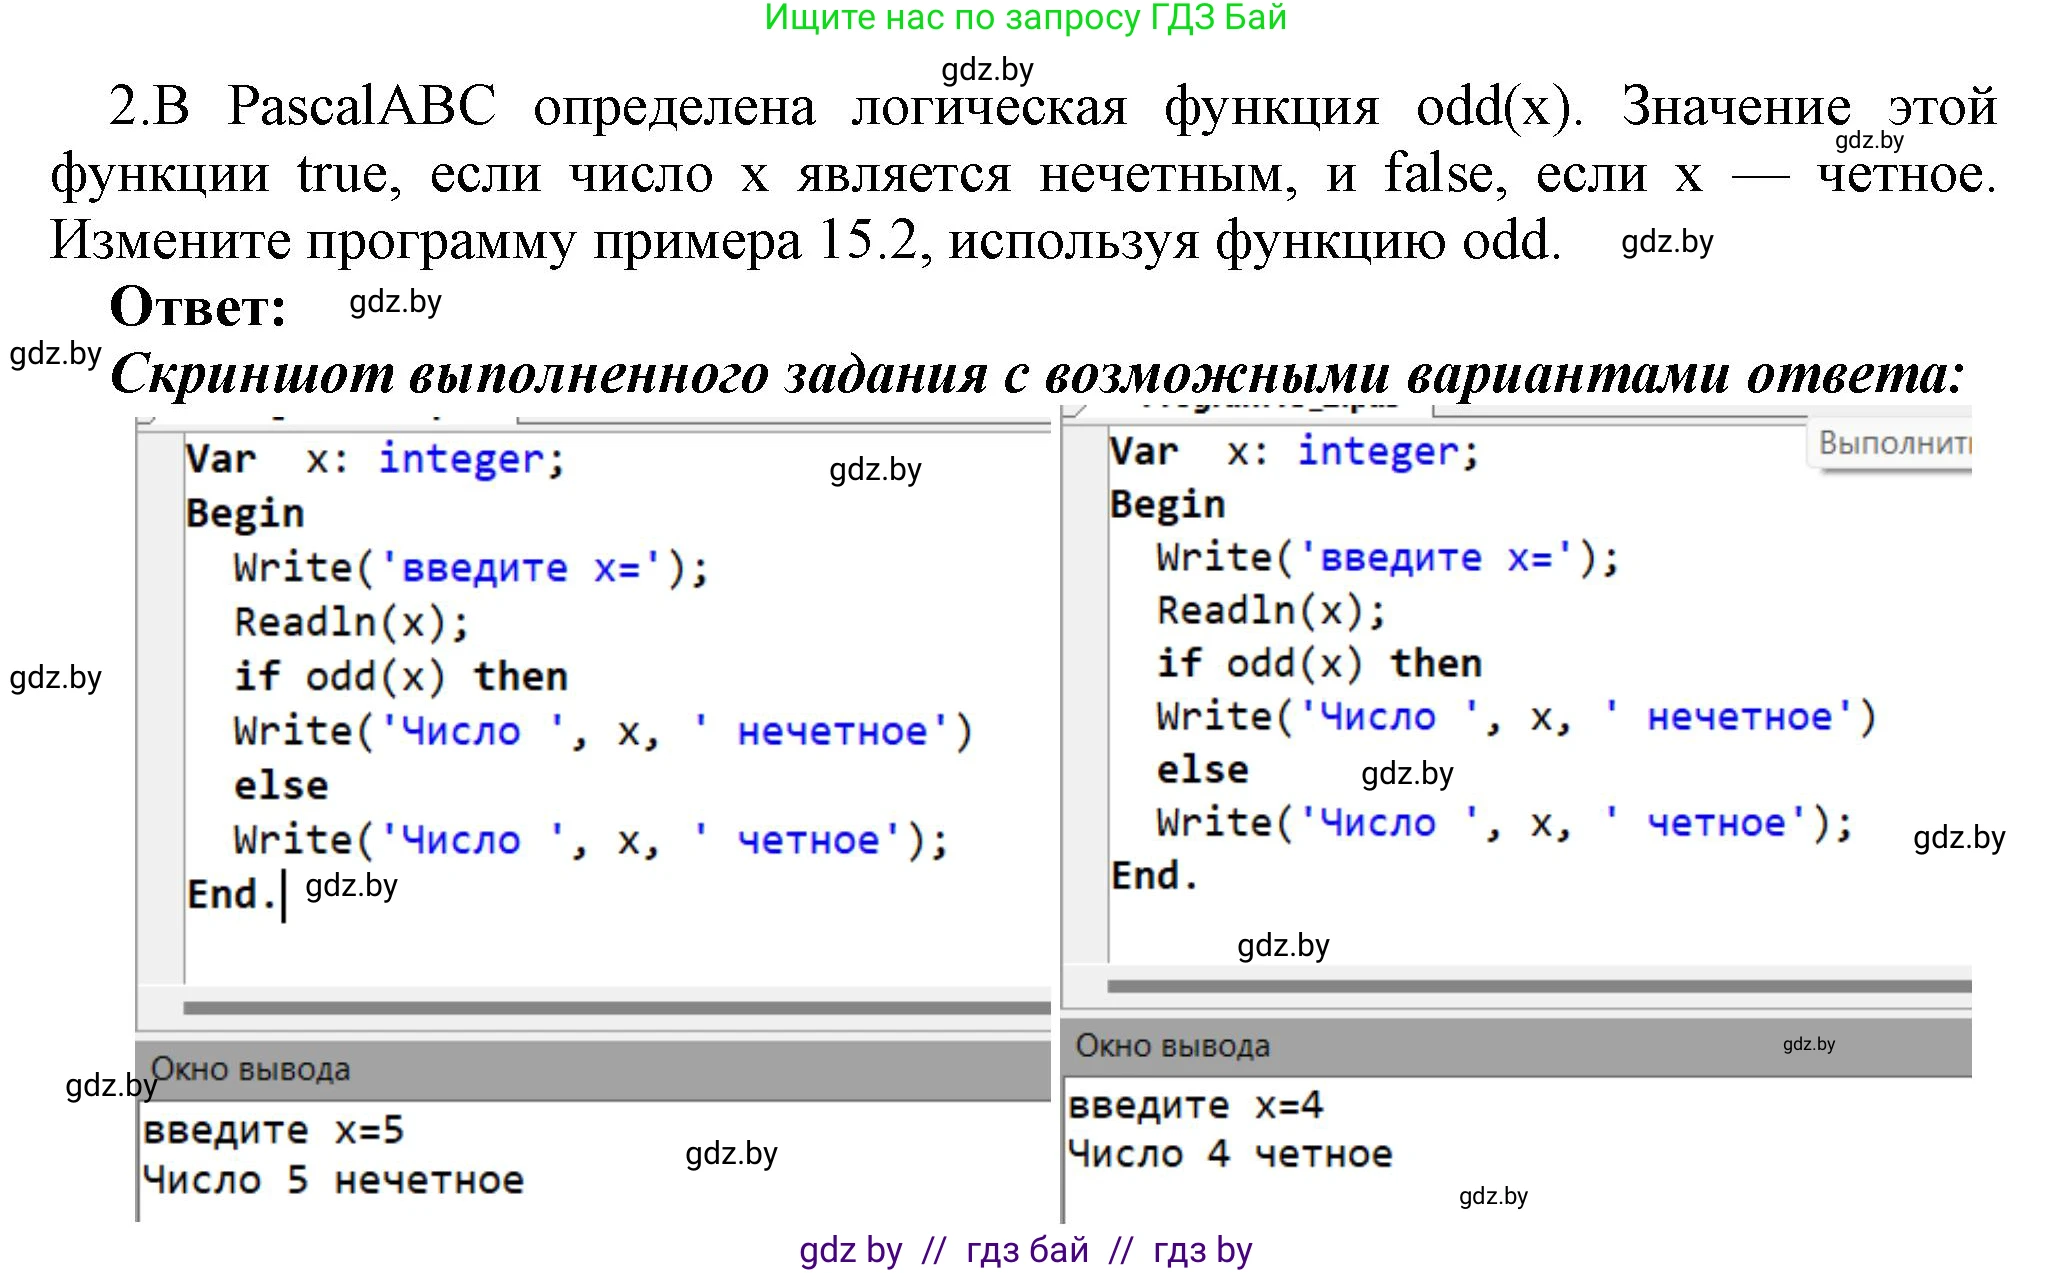Place cursor on 'if odd(x) then' in left editor

click(x=400, y=677)
